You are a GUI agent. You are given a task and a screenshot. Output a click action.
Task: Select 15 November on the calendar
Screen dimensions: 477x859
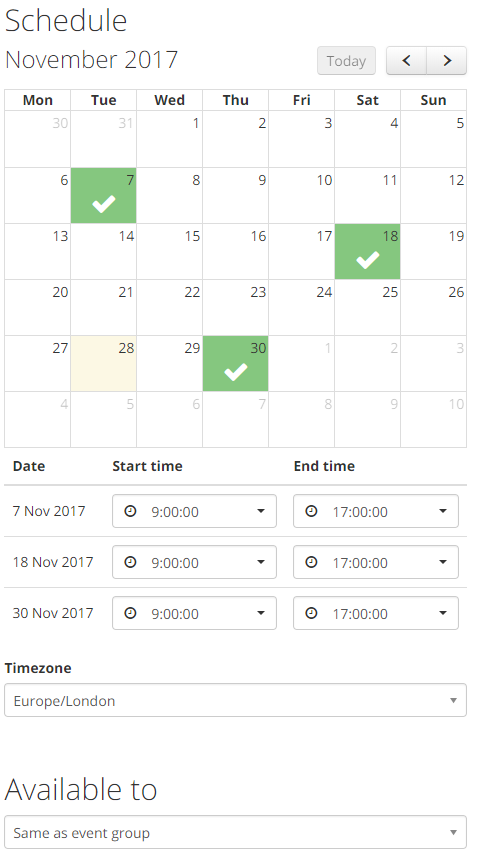click(x=170, y=251)
